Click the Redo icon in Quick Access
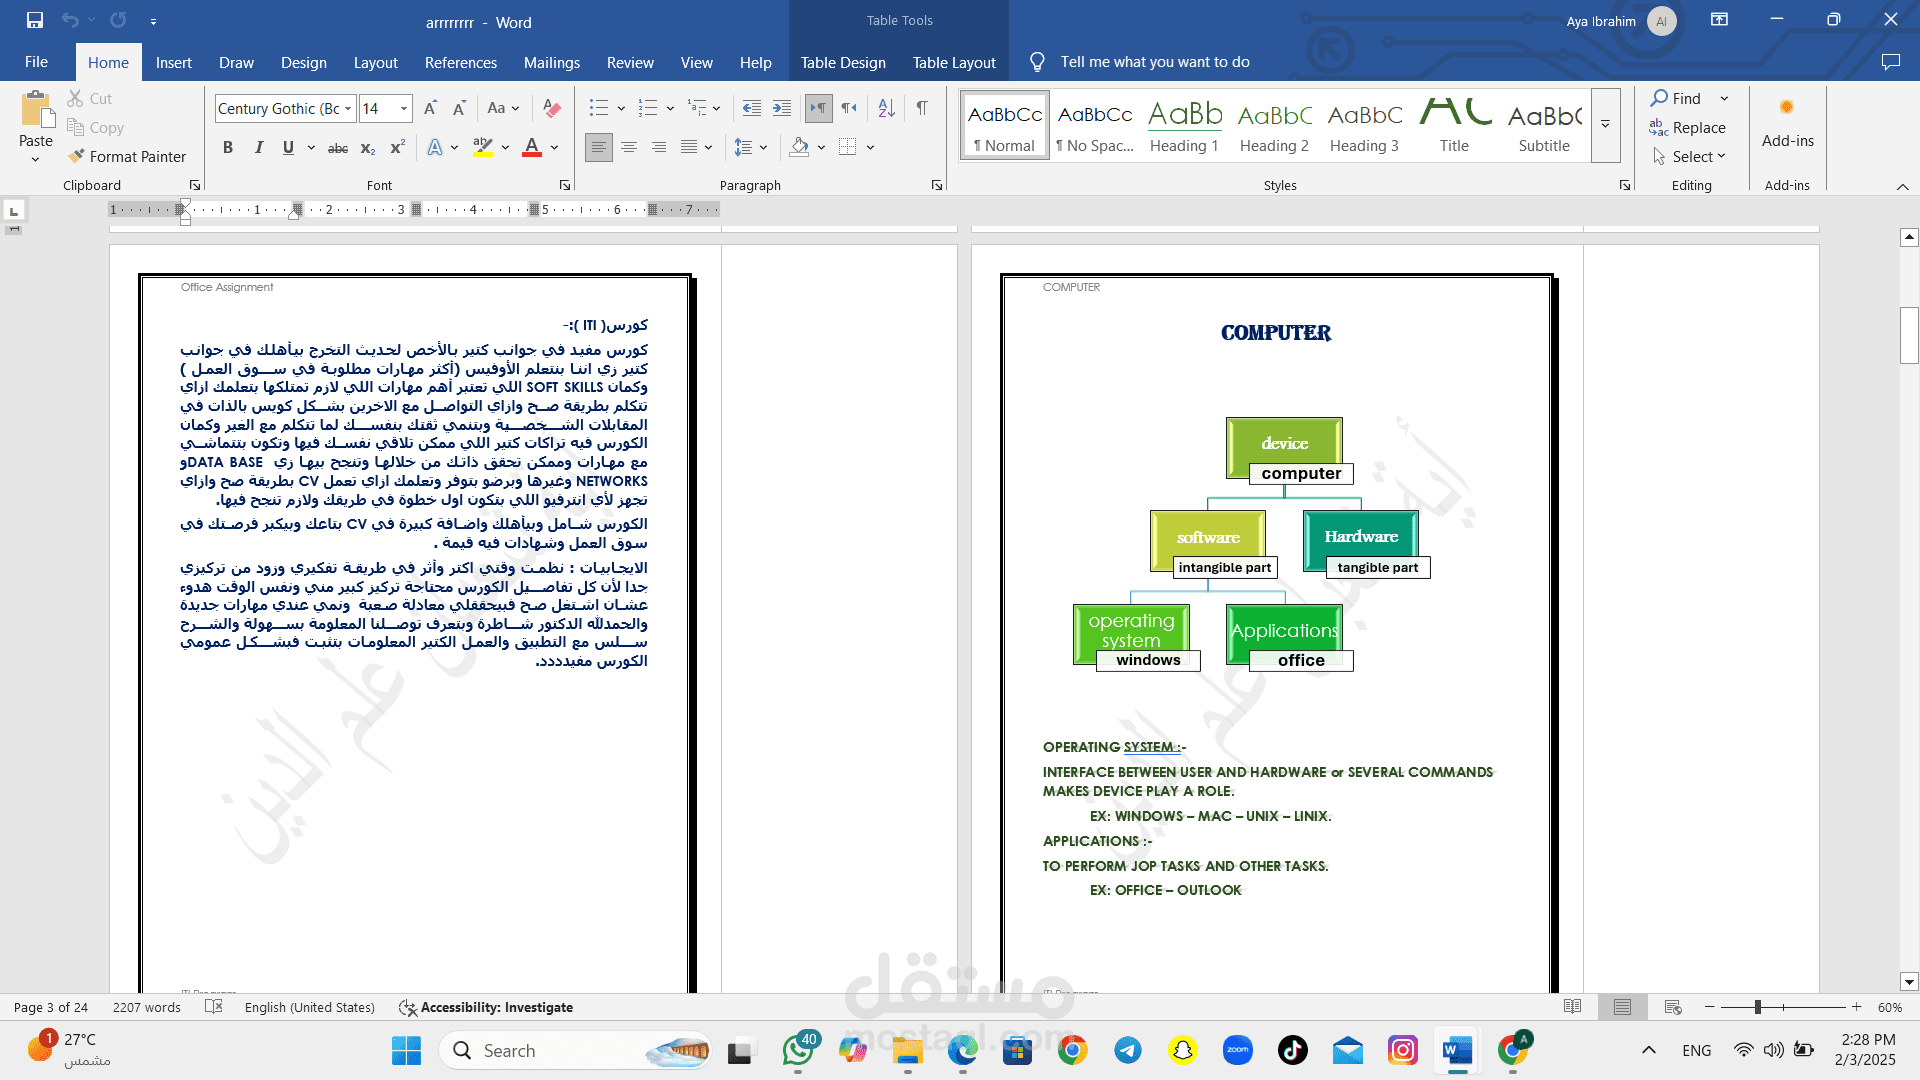 pyautogui.click(x=118, y=20)
